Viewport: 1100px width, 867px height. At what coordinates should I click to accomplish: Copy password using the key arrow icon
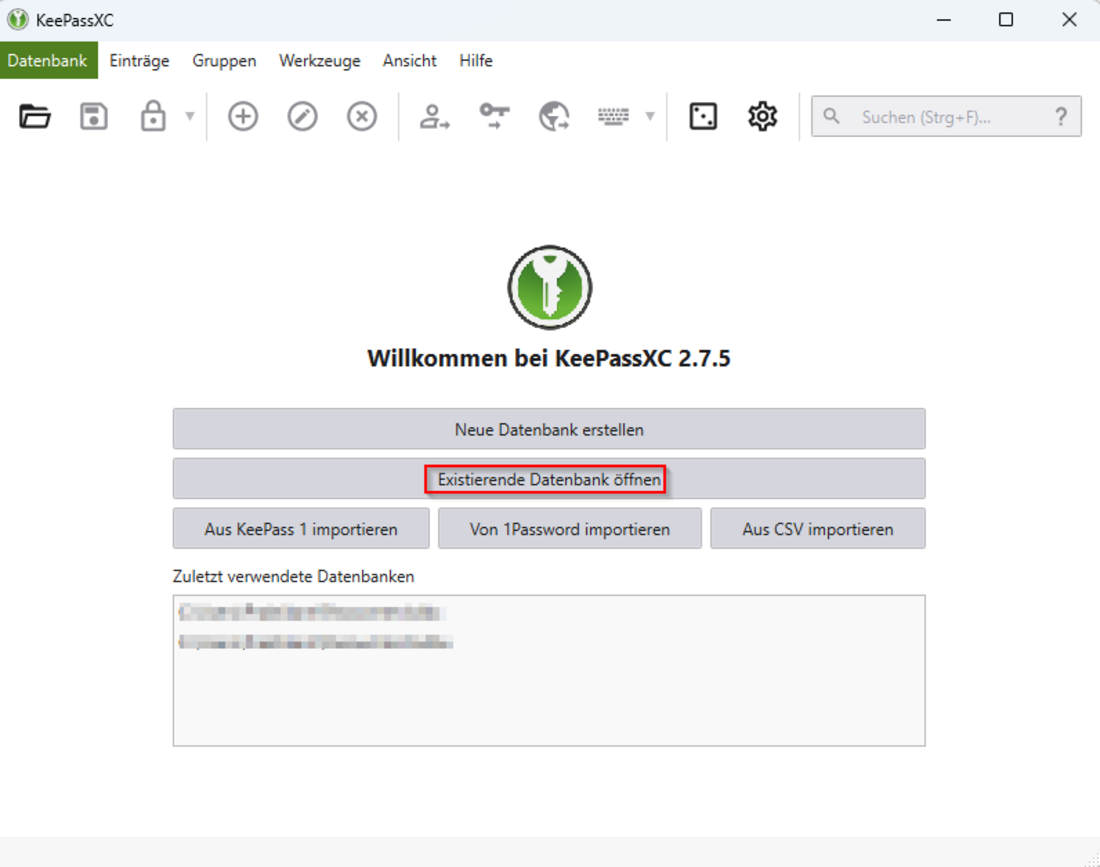(494, 116)
